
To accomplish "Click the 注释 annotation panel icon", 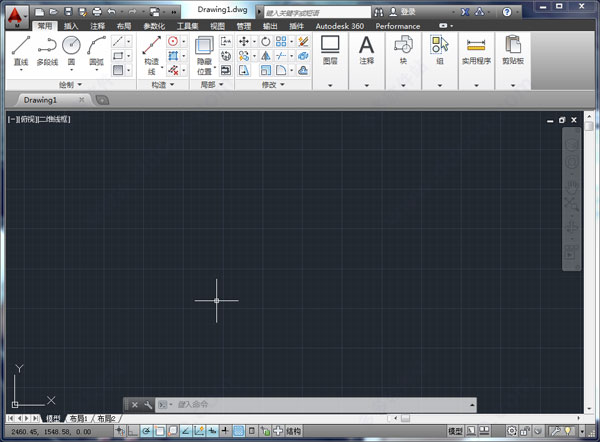I will (x=367, y=45).
